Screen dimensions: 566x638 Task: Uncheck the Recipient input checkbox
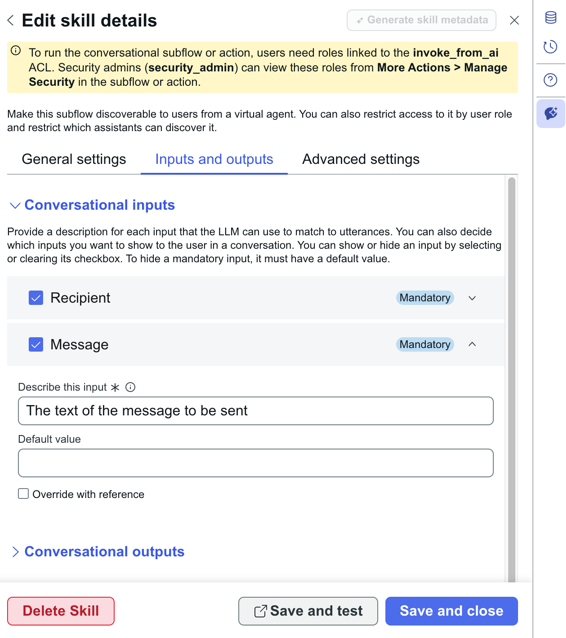point(36,298)
